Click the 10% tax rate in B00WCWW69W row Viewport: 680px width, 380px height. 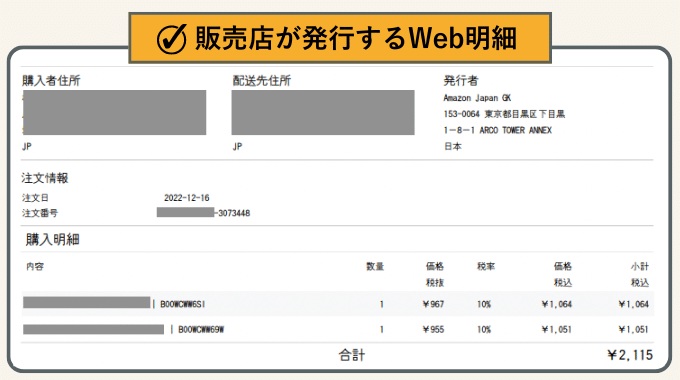tap(484, 330)
